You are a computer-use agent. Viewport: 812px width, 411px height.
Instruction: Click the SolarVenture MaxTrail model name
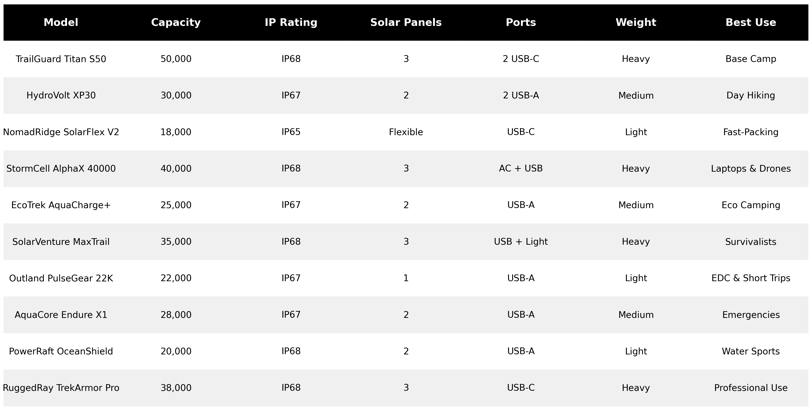click(x=61, y=242)
